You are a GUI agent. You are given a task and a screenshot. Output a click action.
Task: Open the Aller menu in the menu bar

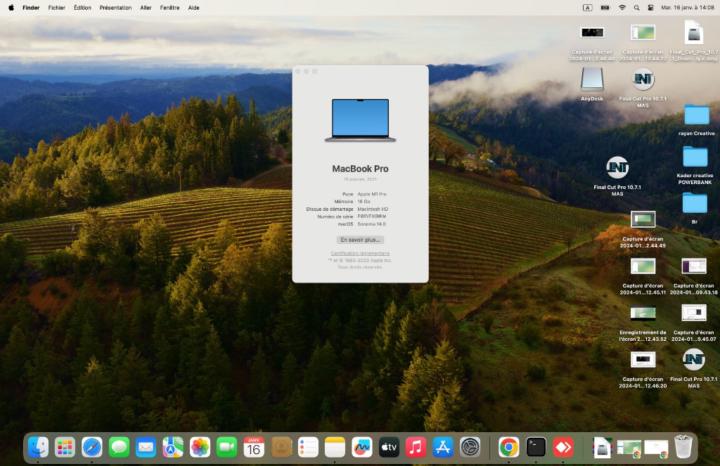point(146,7)
